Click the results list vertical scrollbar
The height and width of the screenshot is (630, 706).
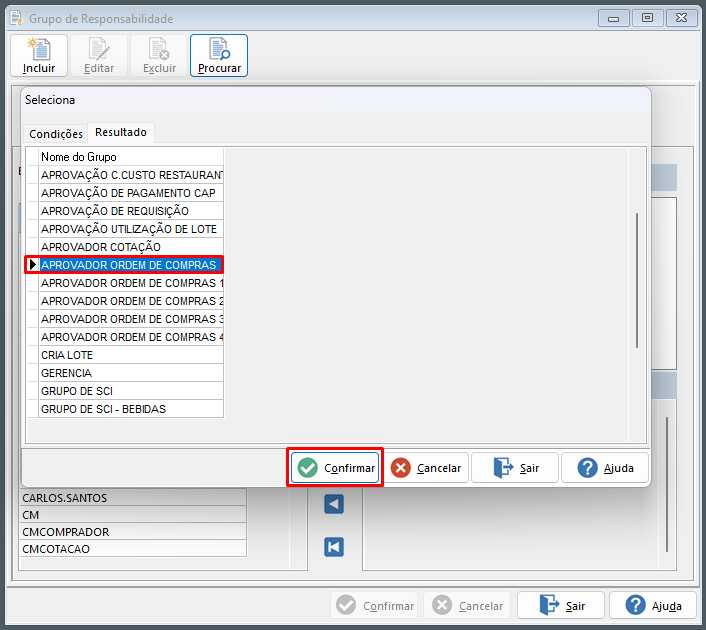(637, 280)
